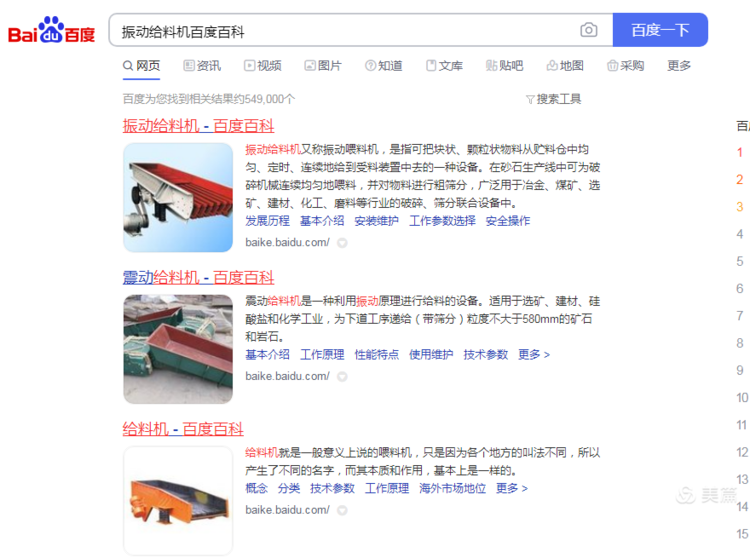Click the 工作参数选择 sub-link
This screenshot has width=750, height=558.
[x=442, y=221]
